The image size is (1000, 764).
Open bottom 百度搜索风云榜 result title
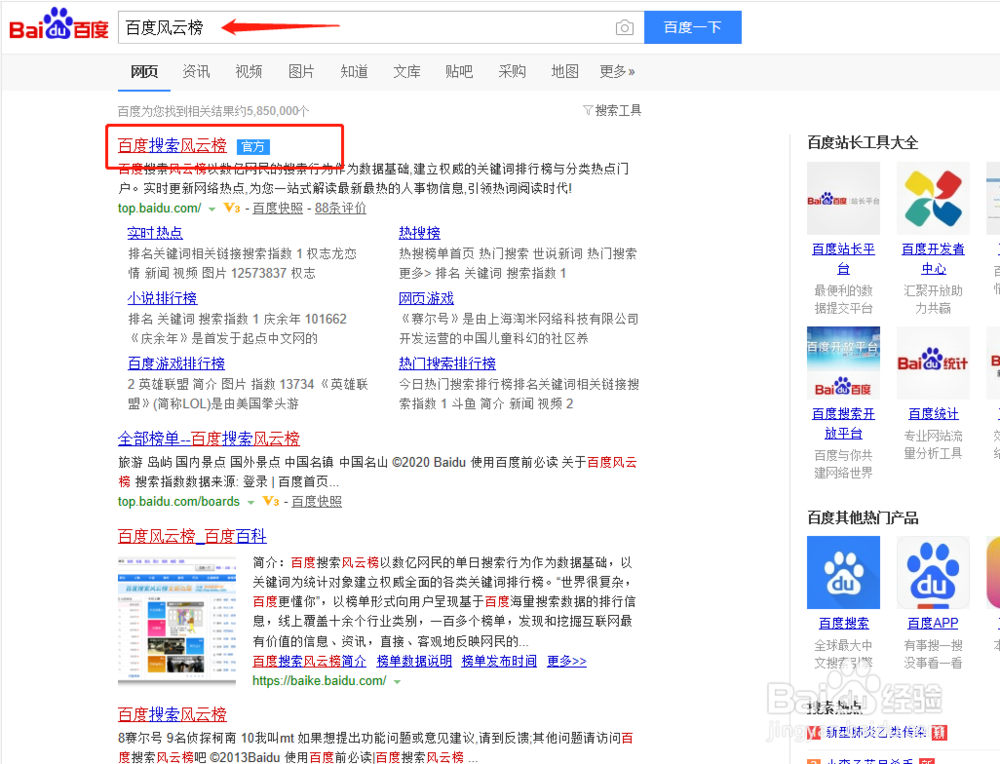(x=172, y=714)
